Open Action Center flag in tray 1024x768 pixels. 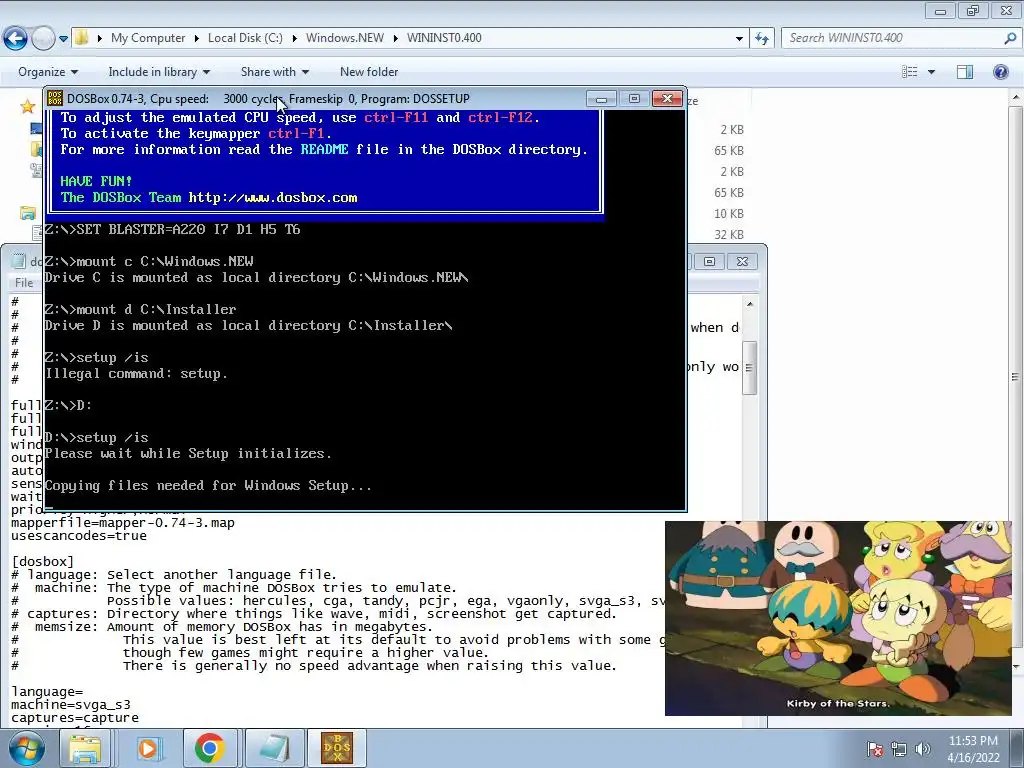point(875,749)
